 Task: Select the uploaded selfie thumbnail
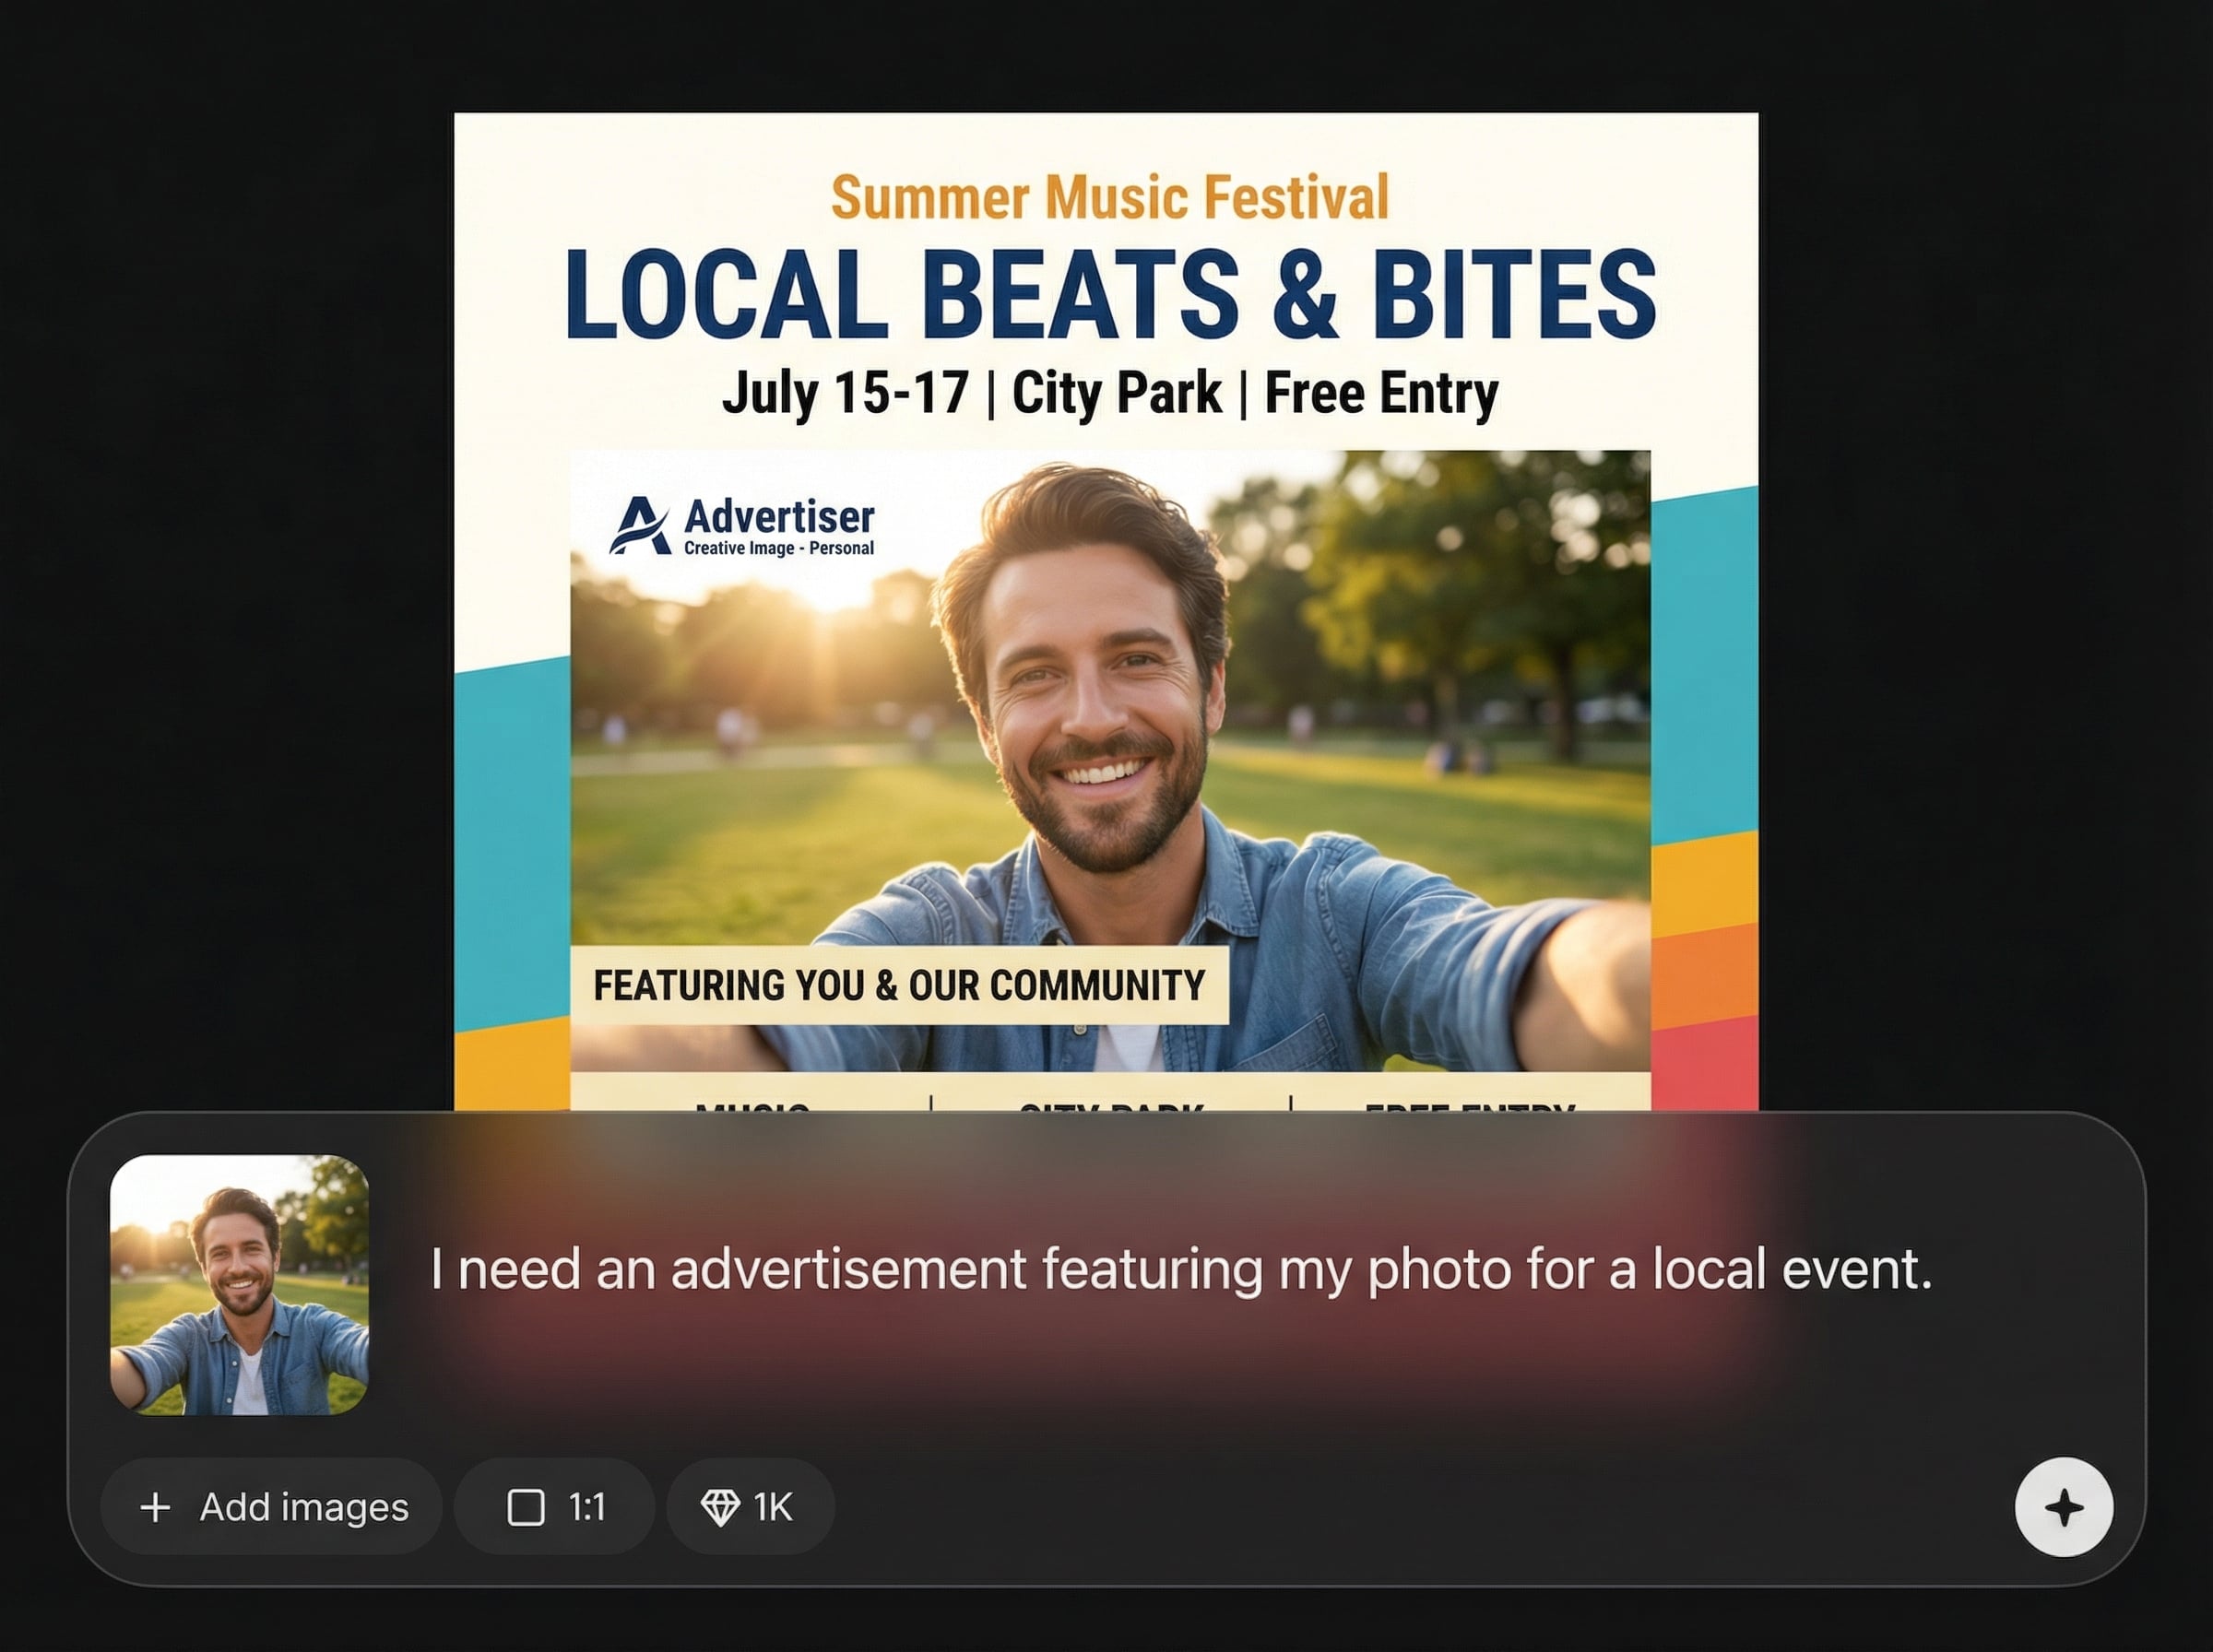click(x=239, y=1285)
